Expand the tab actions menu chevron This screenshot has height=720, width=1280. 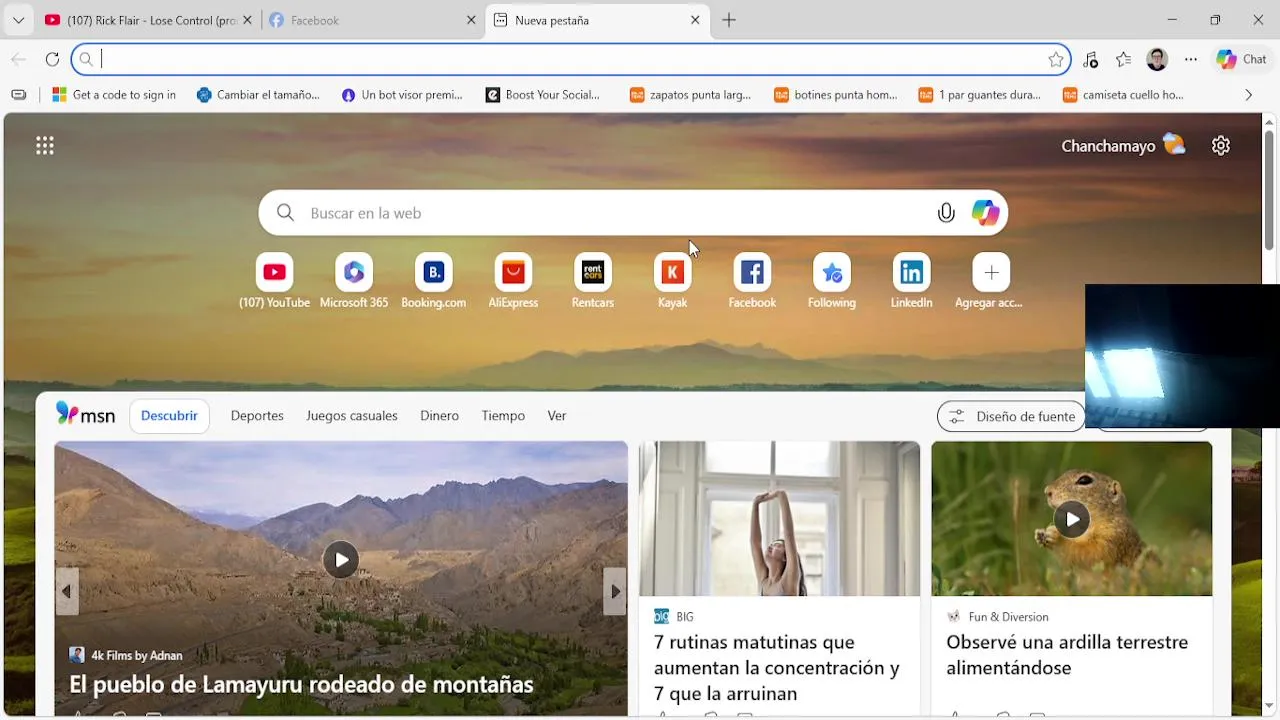(18, 20)
